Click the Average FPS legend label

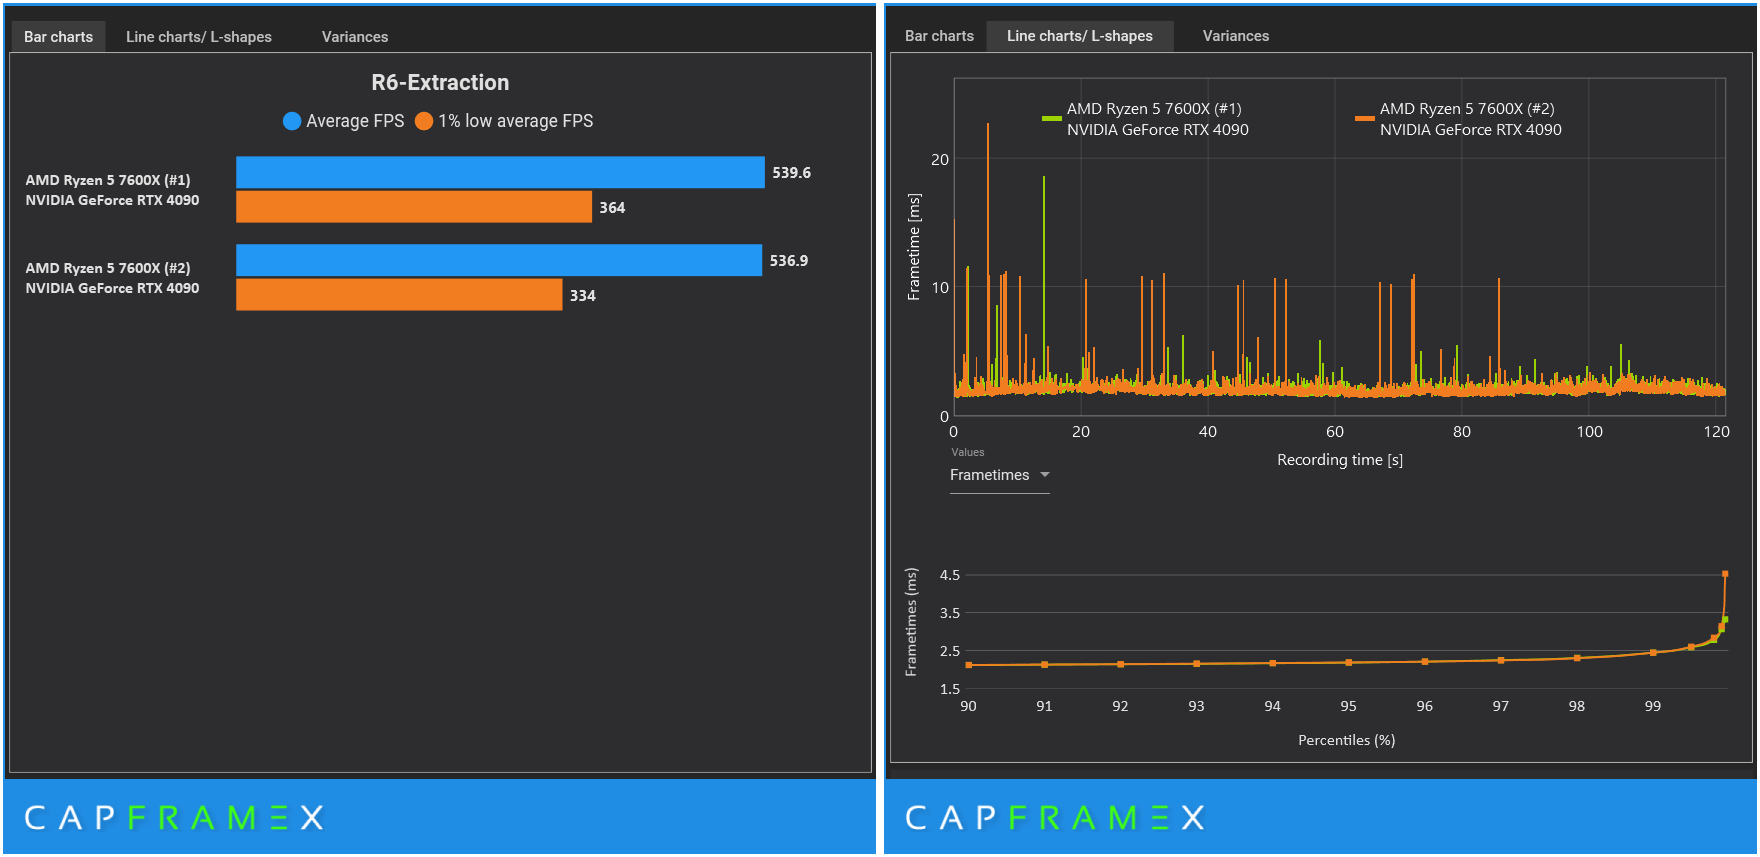(355, 121)
